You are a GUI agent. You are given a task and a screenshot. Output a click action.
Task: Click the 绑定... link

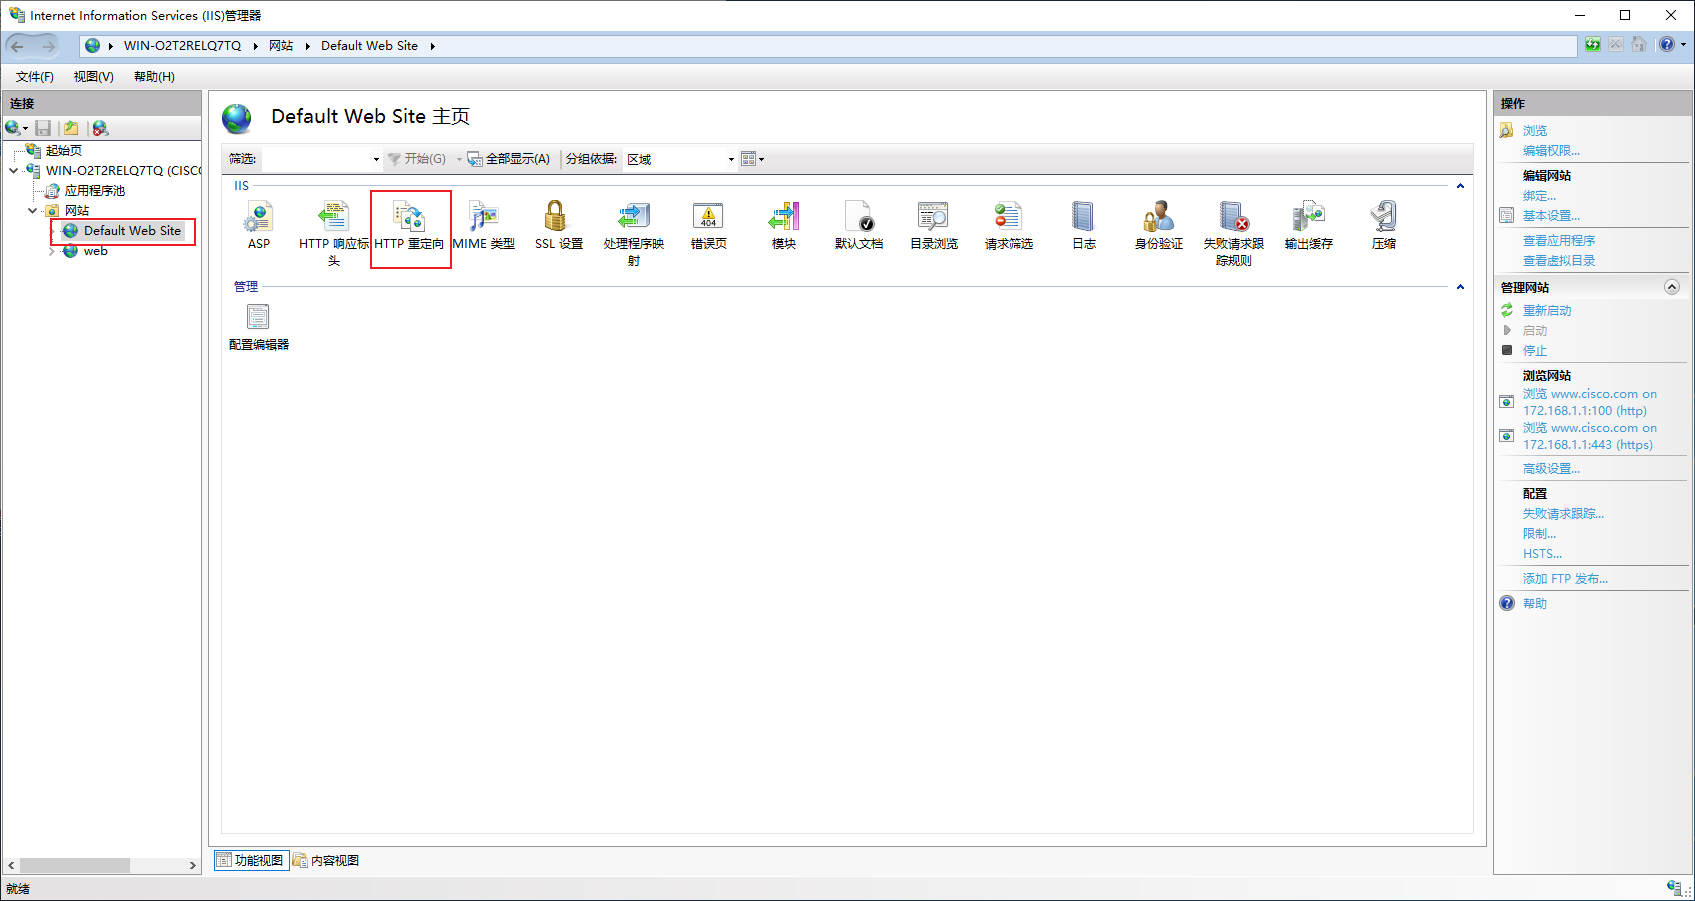(x=1539, y=196)
